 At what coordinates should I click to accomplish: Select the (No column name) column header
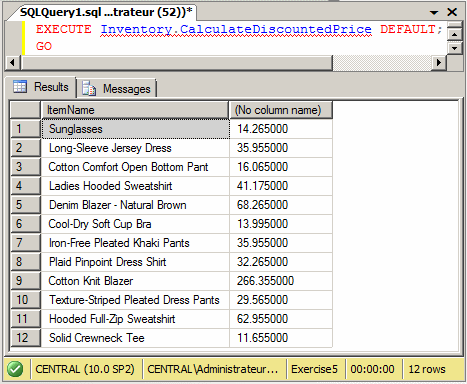coord(281,110)
